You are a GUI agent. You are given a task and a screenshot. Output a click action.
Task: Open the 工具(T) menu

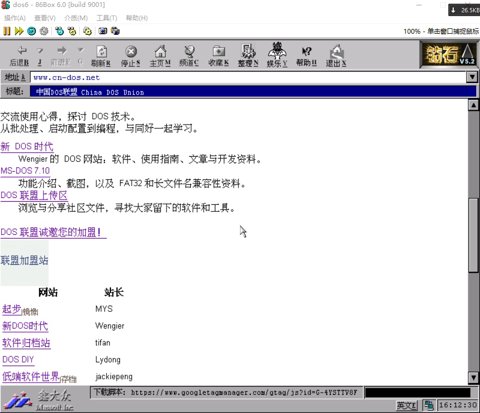click(107, 18)
